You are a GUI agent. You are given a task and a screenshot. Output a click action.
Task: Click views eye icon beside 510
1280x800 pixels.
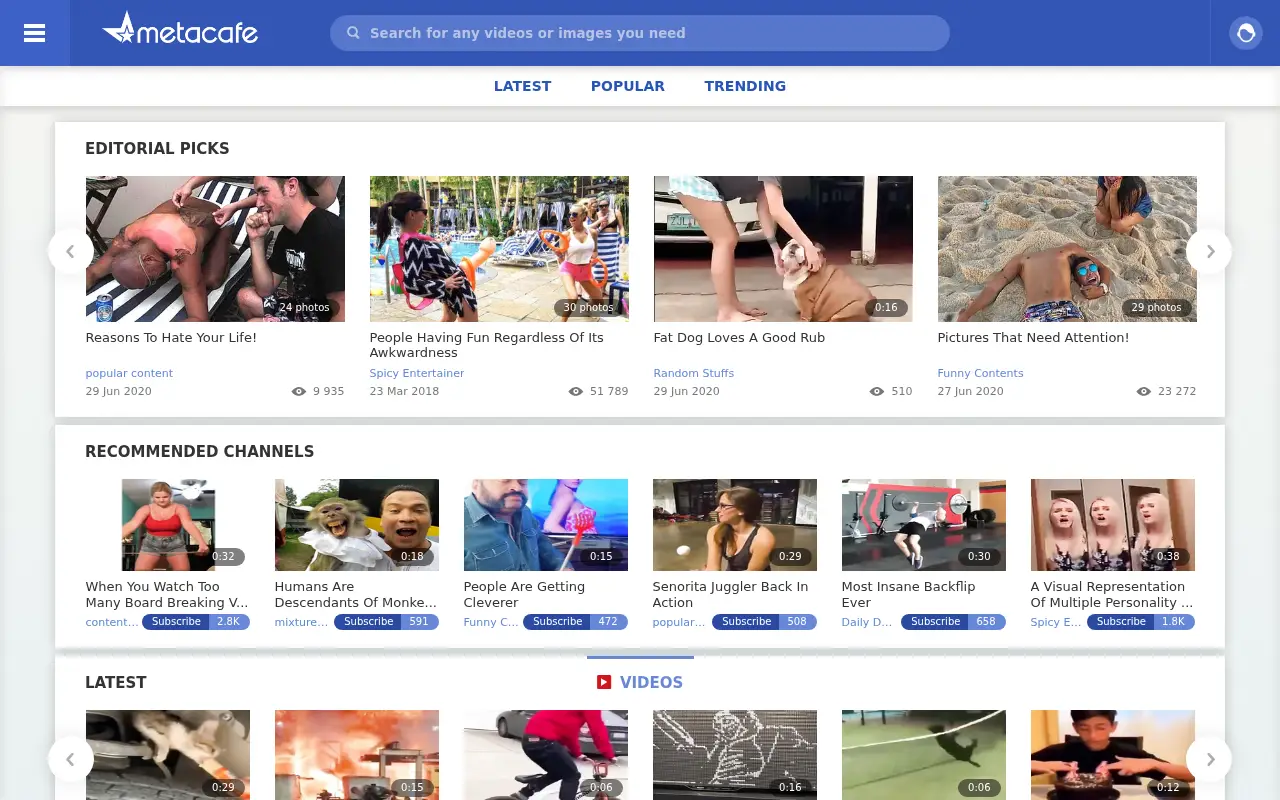click(x=877, y=391)
